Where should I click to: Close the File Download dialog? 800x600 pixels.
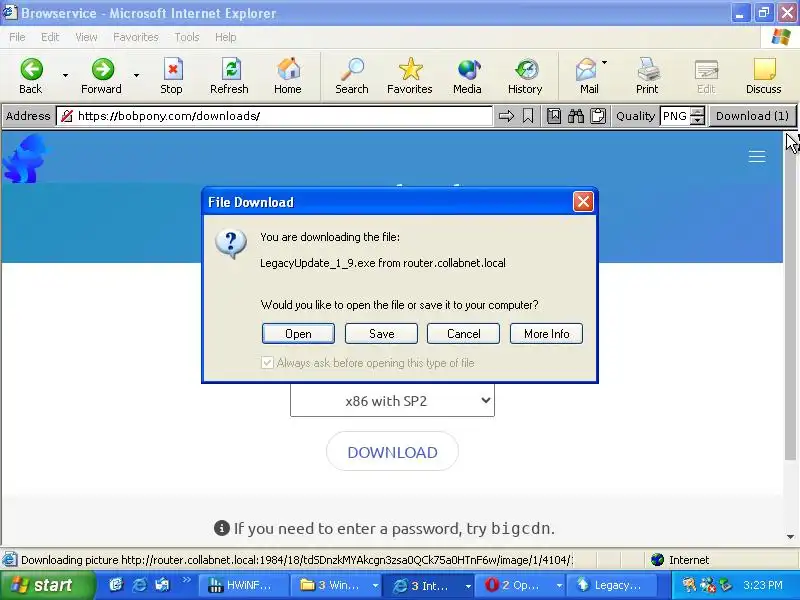[583, 202]
